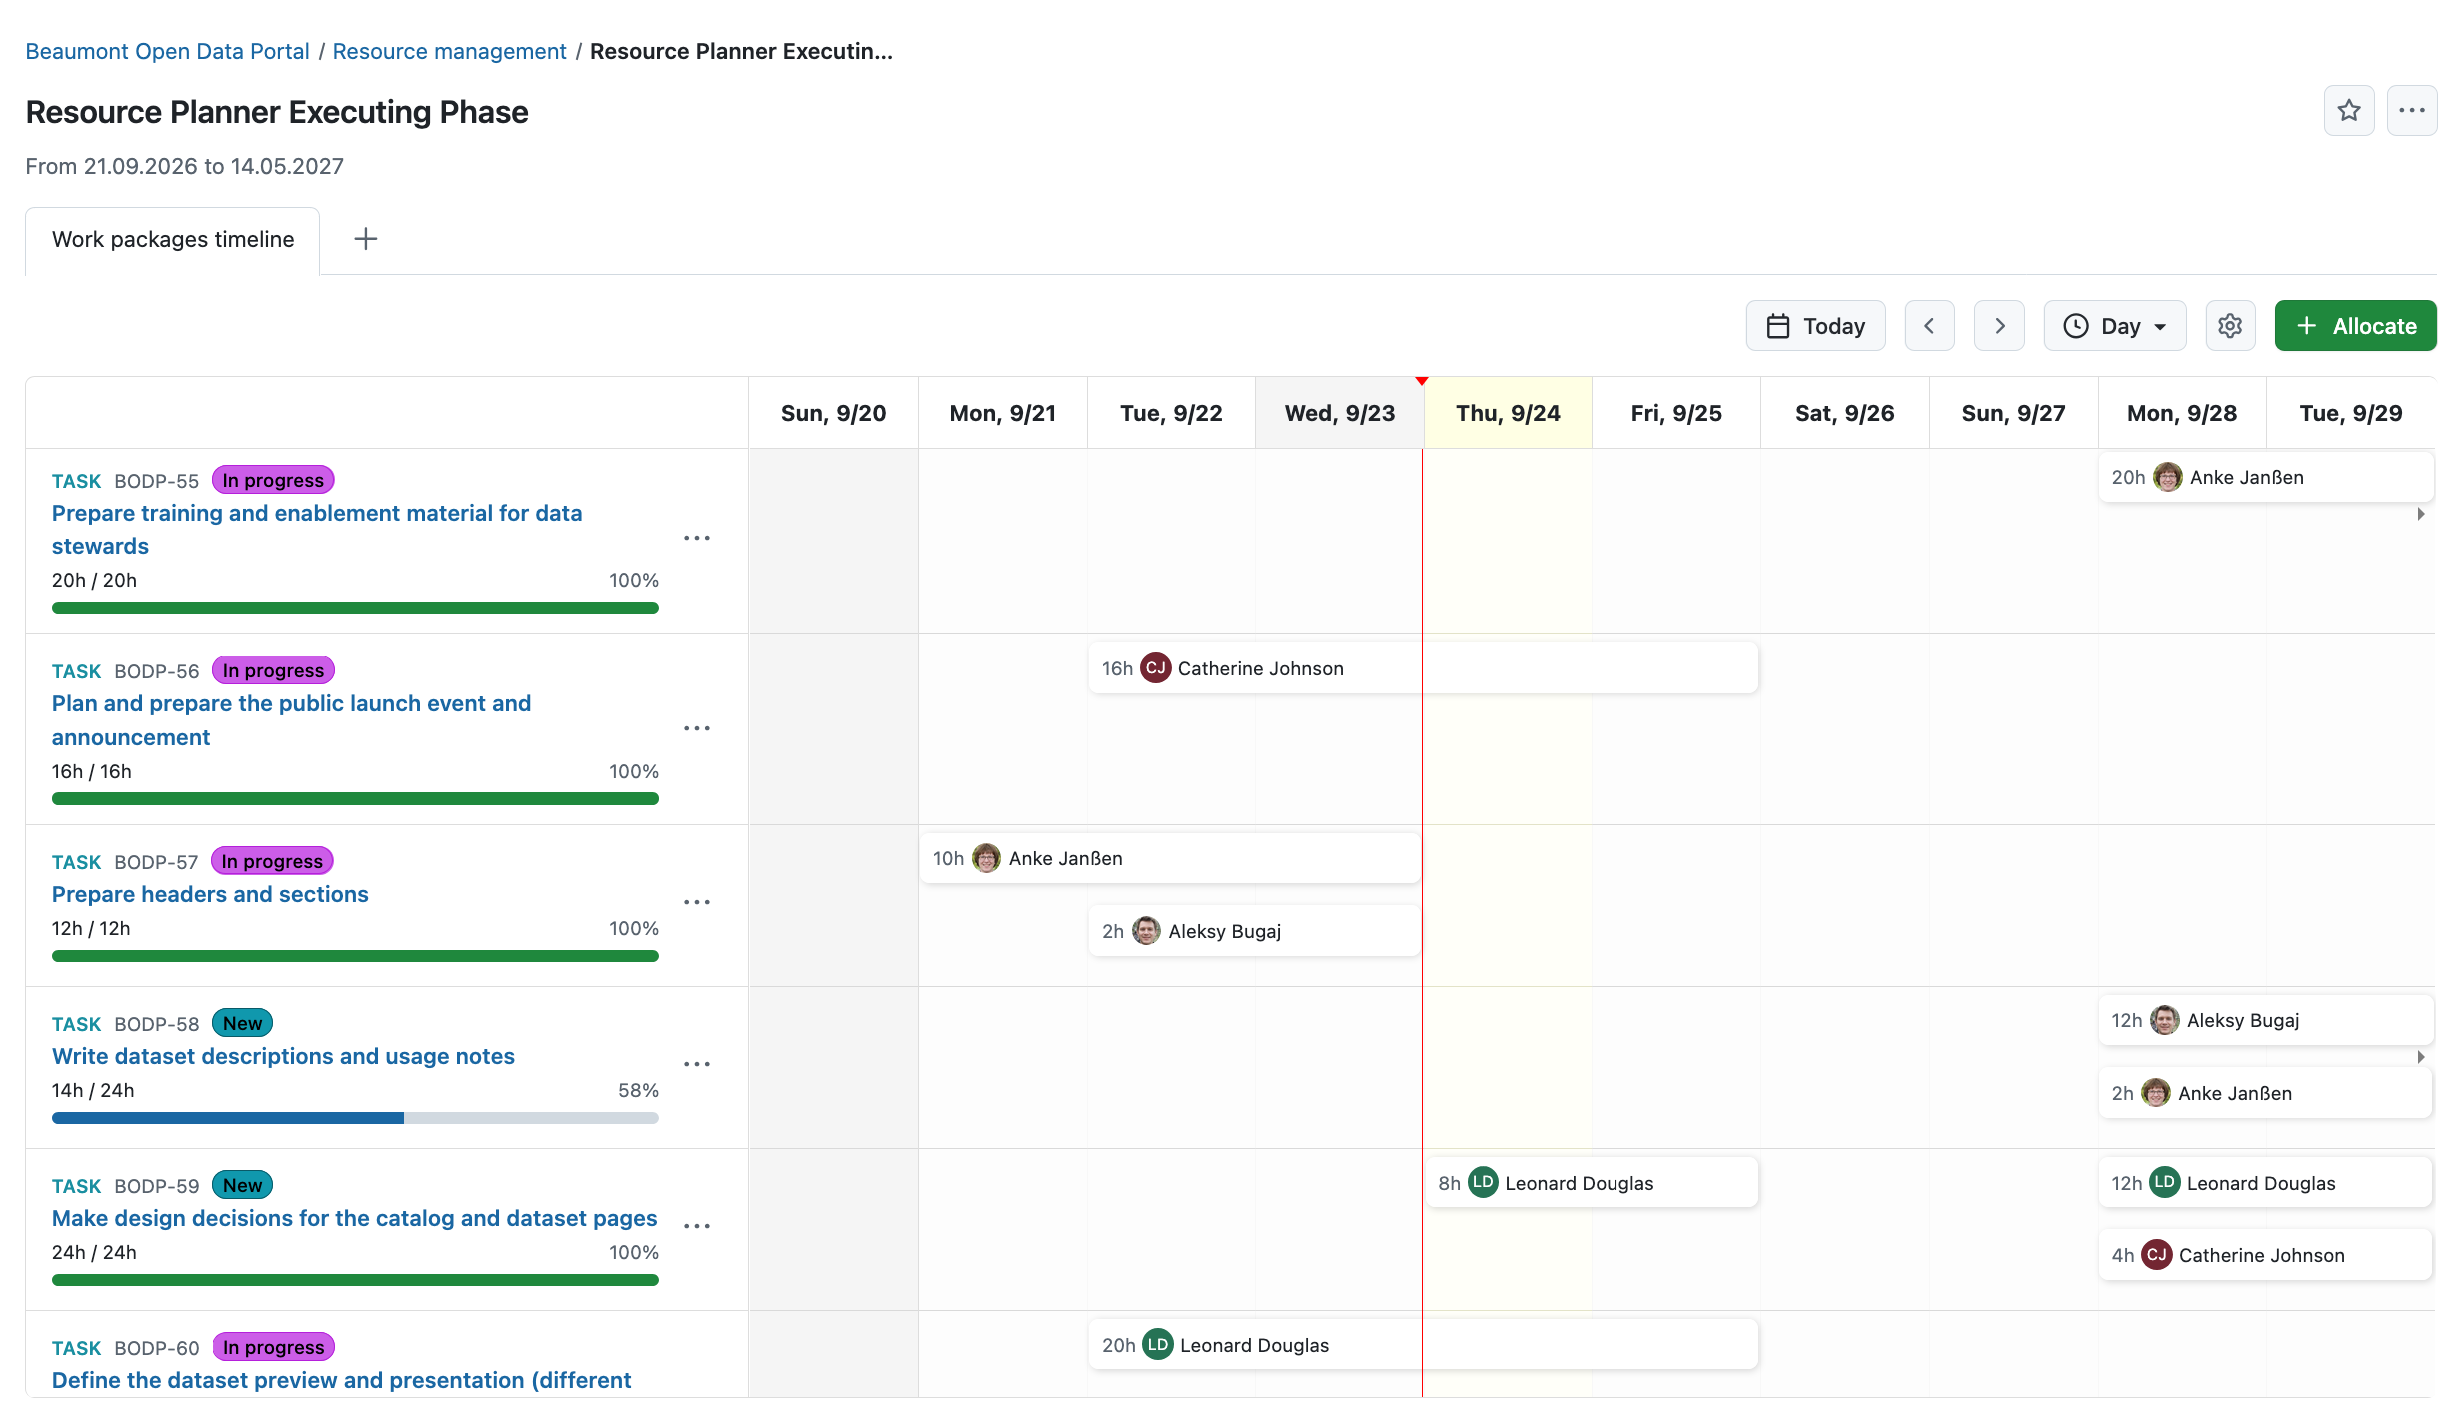The image size is (2463, 1414).
Task: Click In progress status badge of BODP-57
Action: point(272,861)
